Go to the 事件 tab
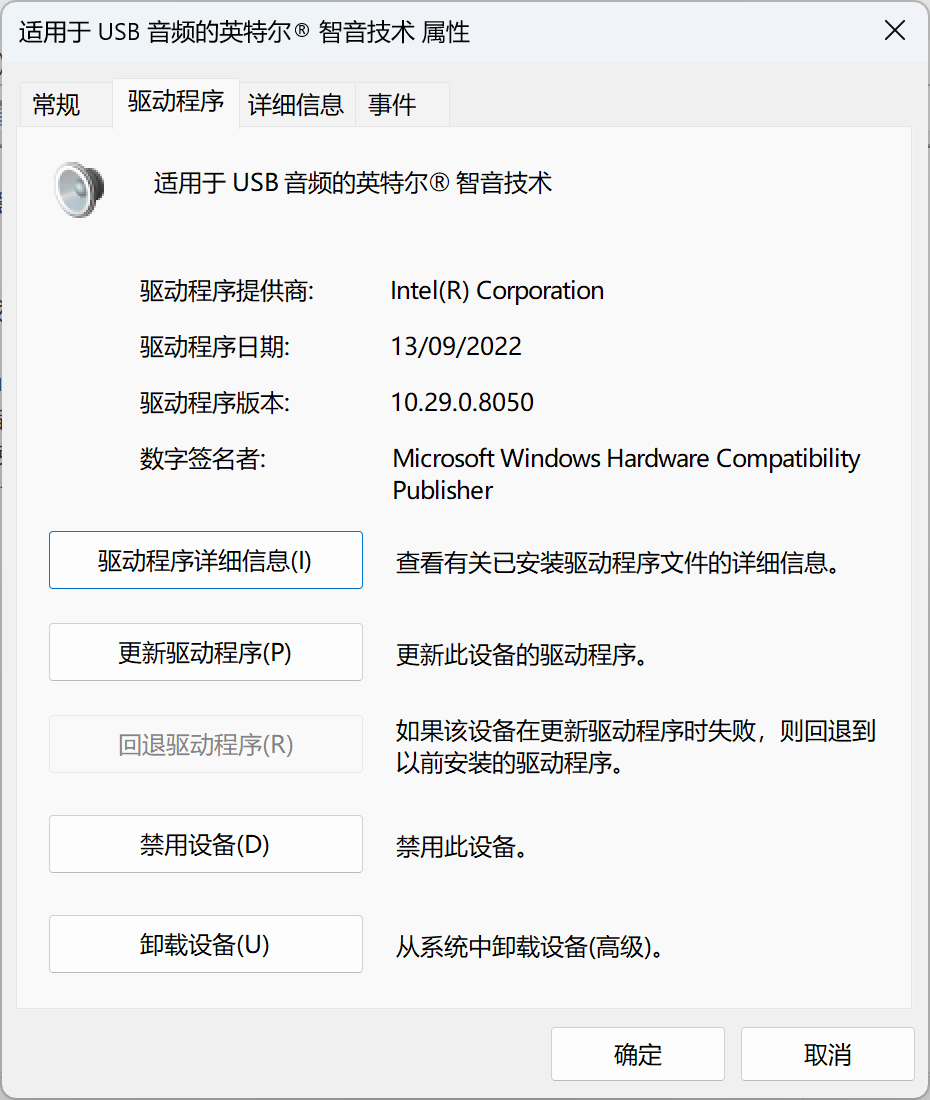This screenshot has width=930, height=1100. tap(392, 104)
